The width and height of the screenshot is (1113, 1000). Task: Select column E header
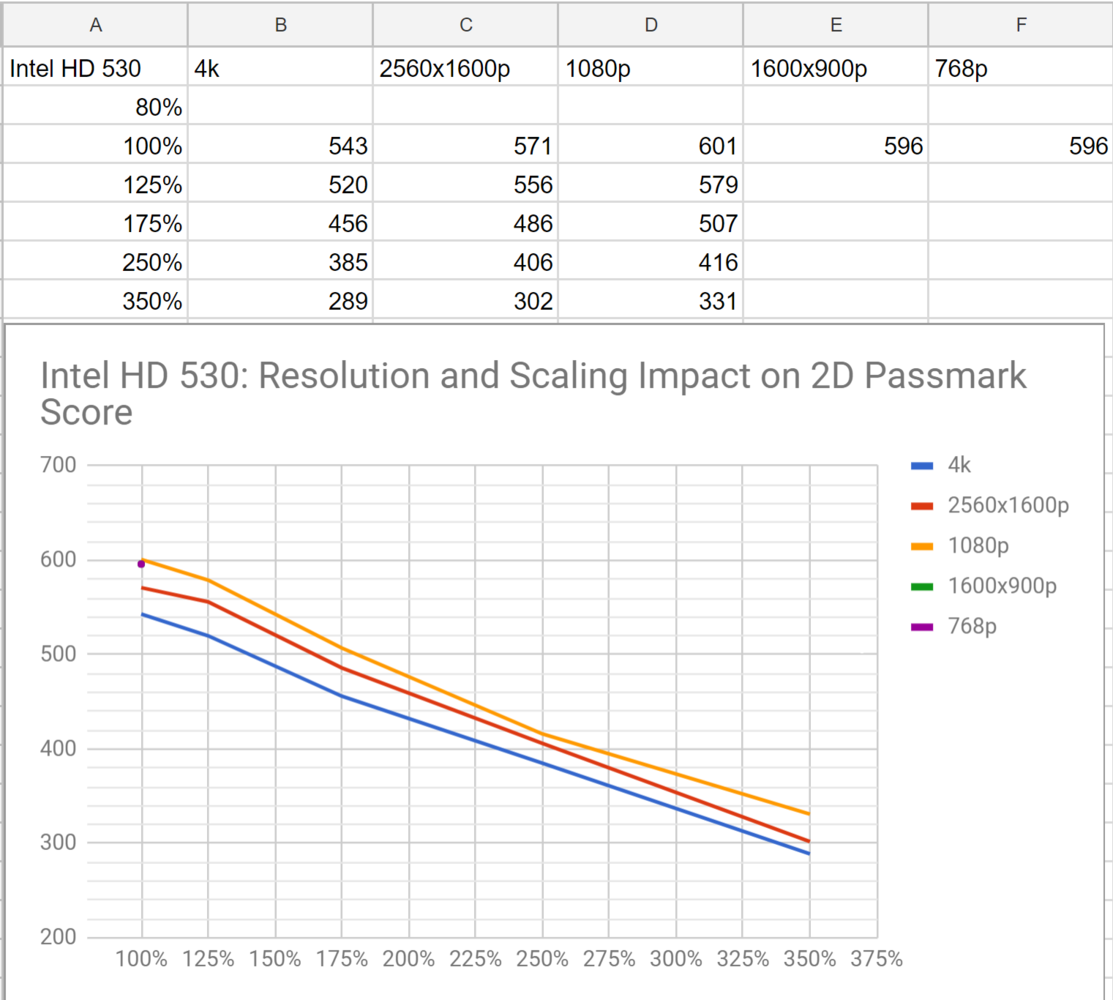click(836, 25)
